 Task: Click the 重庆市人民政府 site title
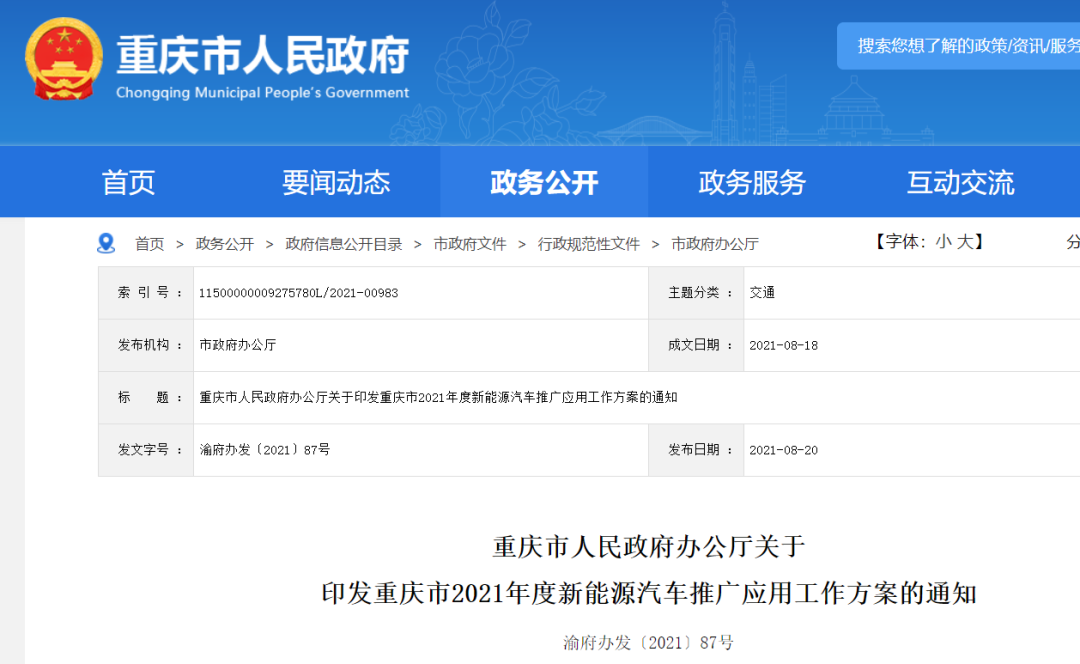click(262, 55)
